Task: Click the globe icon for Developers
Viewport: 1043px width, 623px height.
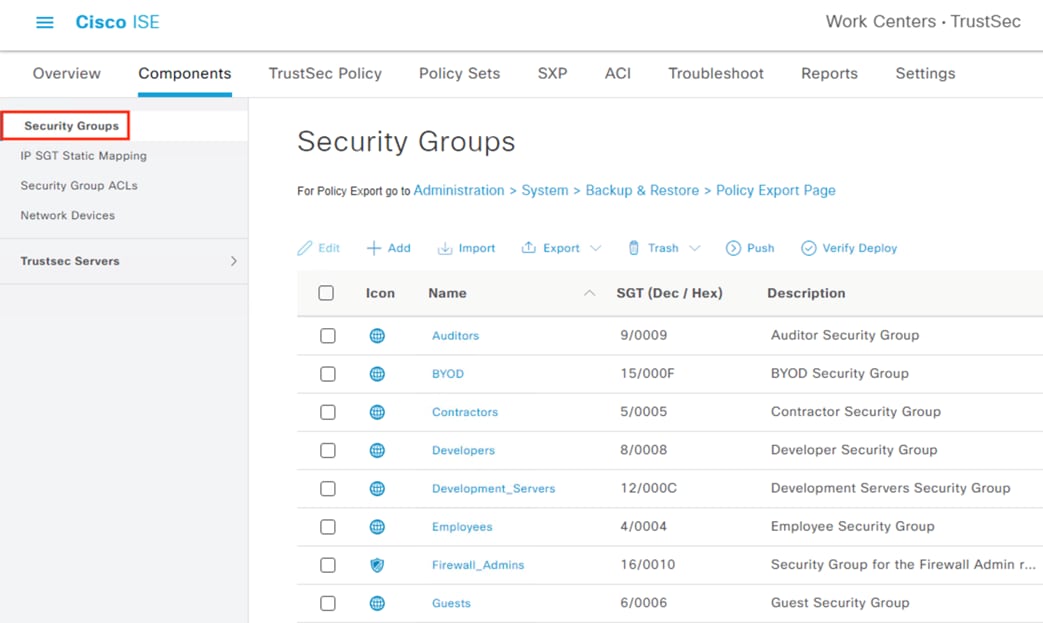Action: pyautogui.click(x=377, y=450)
